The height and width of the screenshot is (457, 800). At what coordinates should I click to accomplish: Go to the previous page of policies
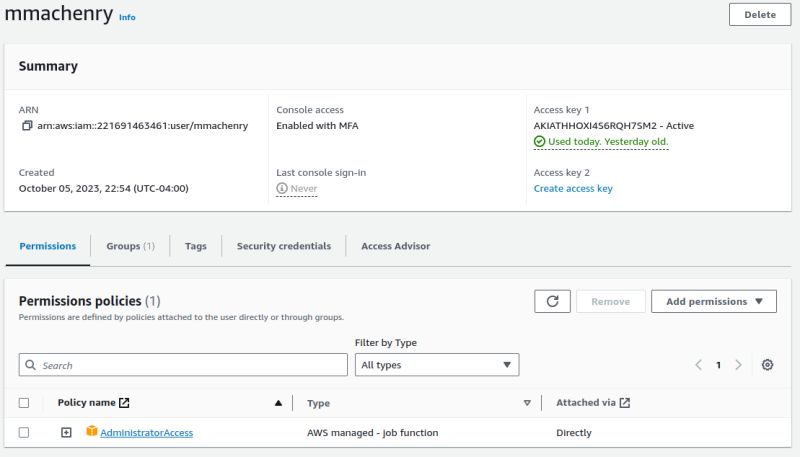699,365
